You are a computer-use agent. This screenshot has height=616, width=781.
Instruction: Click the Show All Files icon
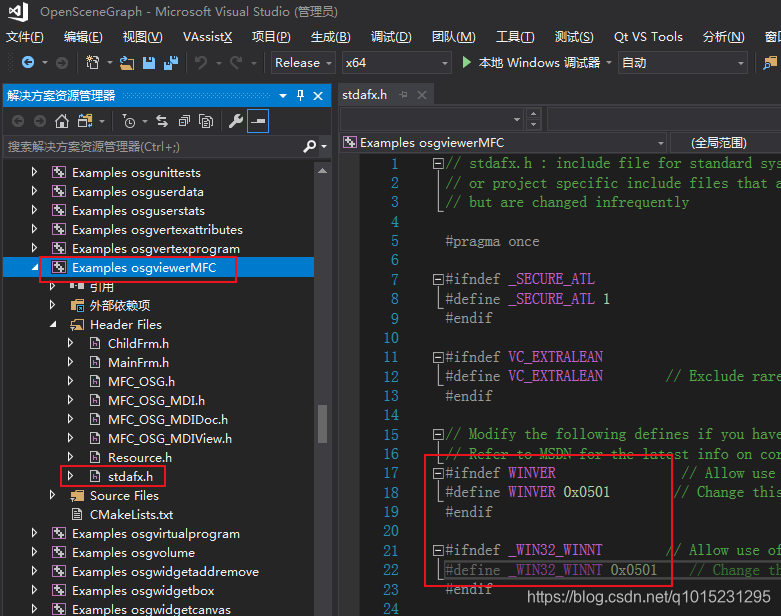[206, 121]
